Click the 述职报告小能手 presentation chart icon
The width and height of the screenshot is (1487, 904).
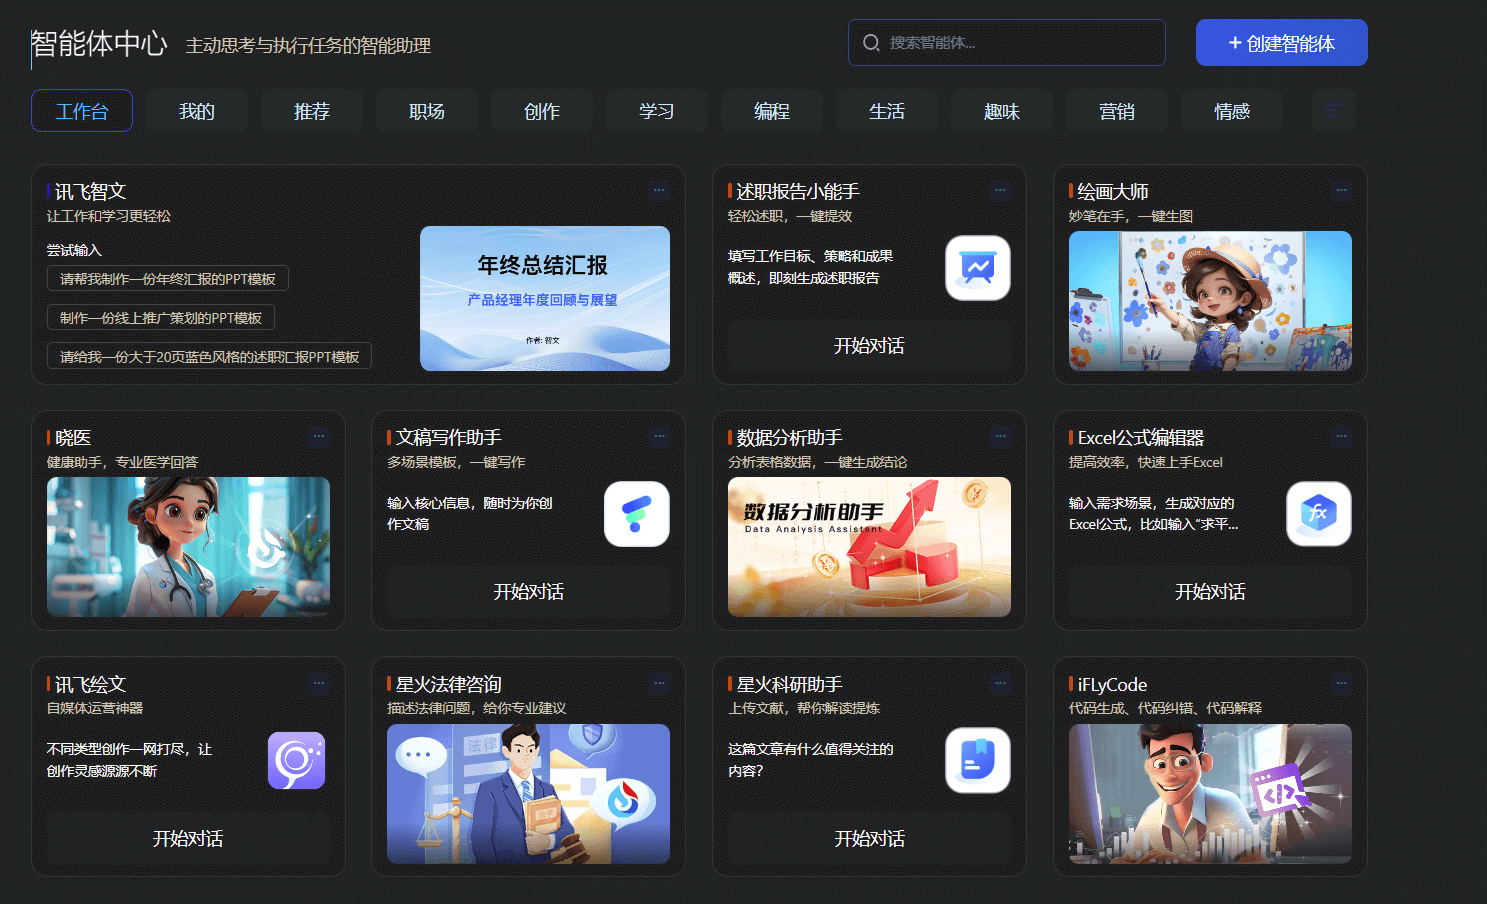click(978, 268)
